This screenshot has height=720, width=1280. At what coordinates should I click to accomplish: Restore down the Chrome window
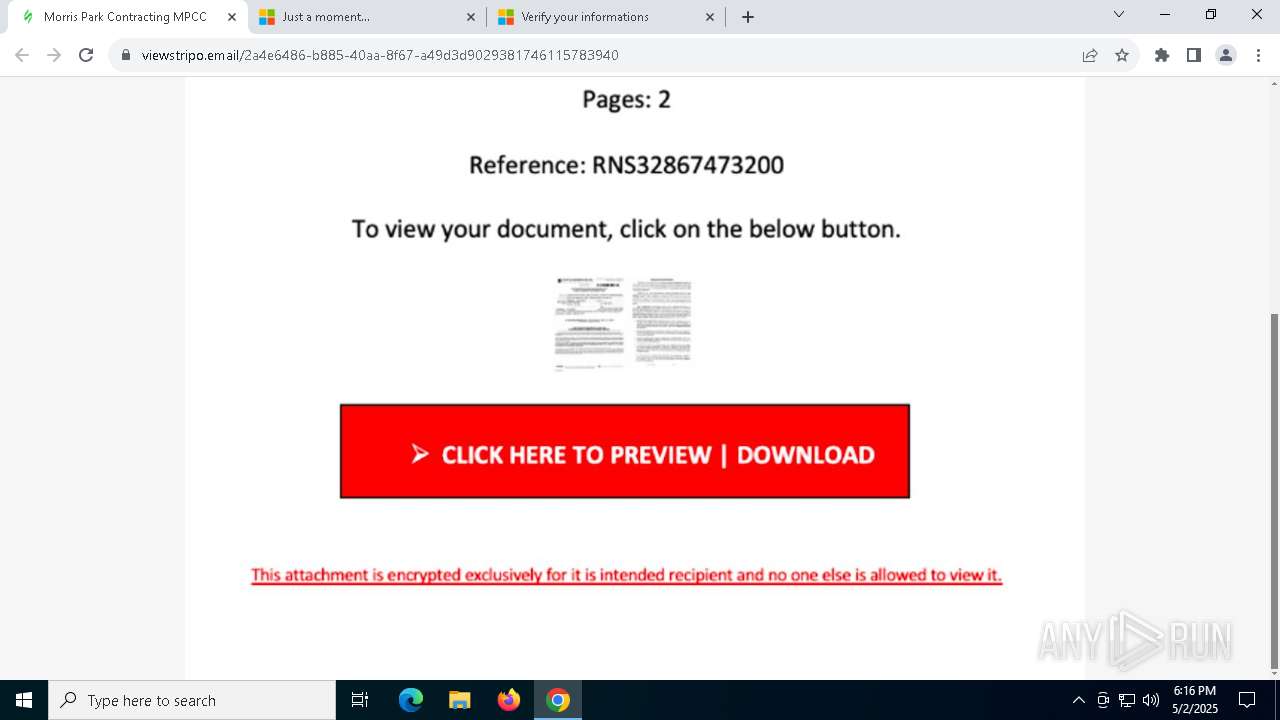coord(1211,14)
